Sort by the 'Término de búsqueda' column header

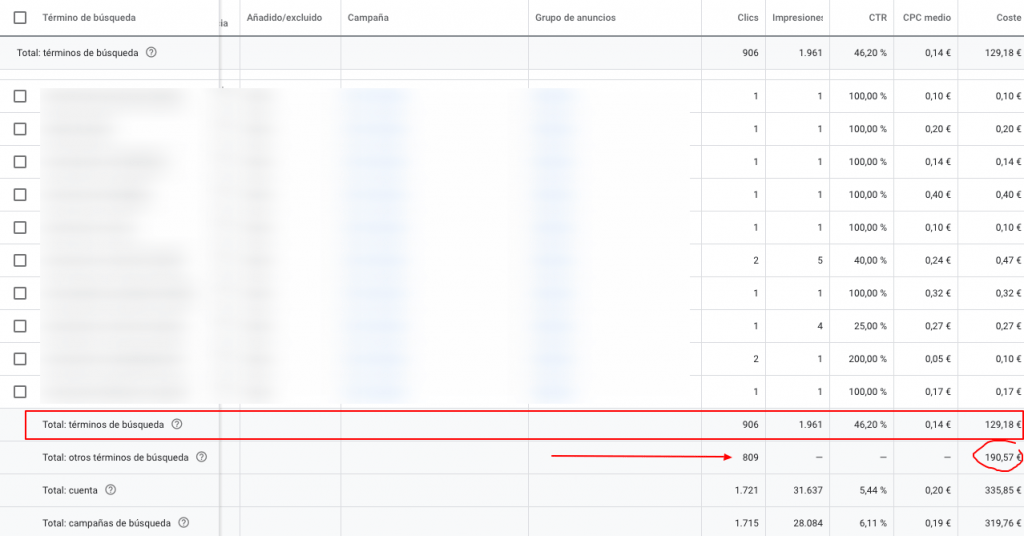(89, 18)
